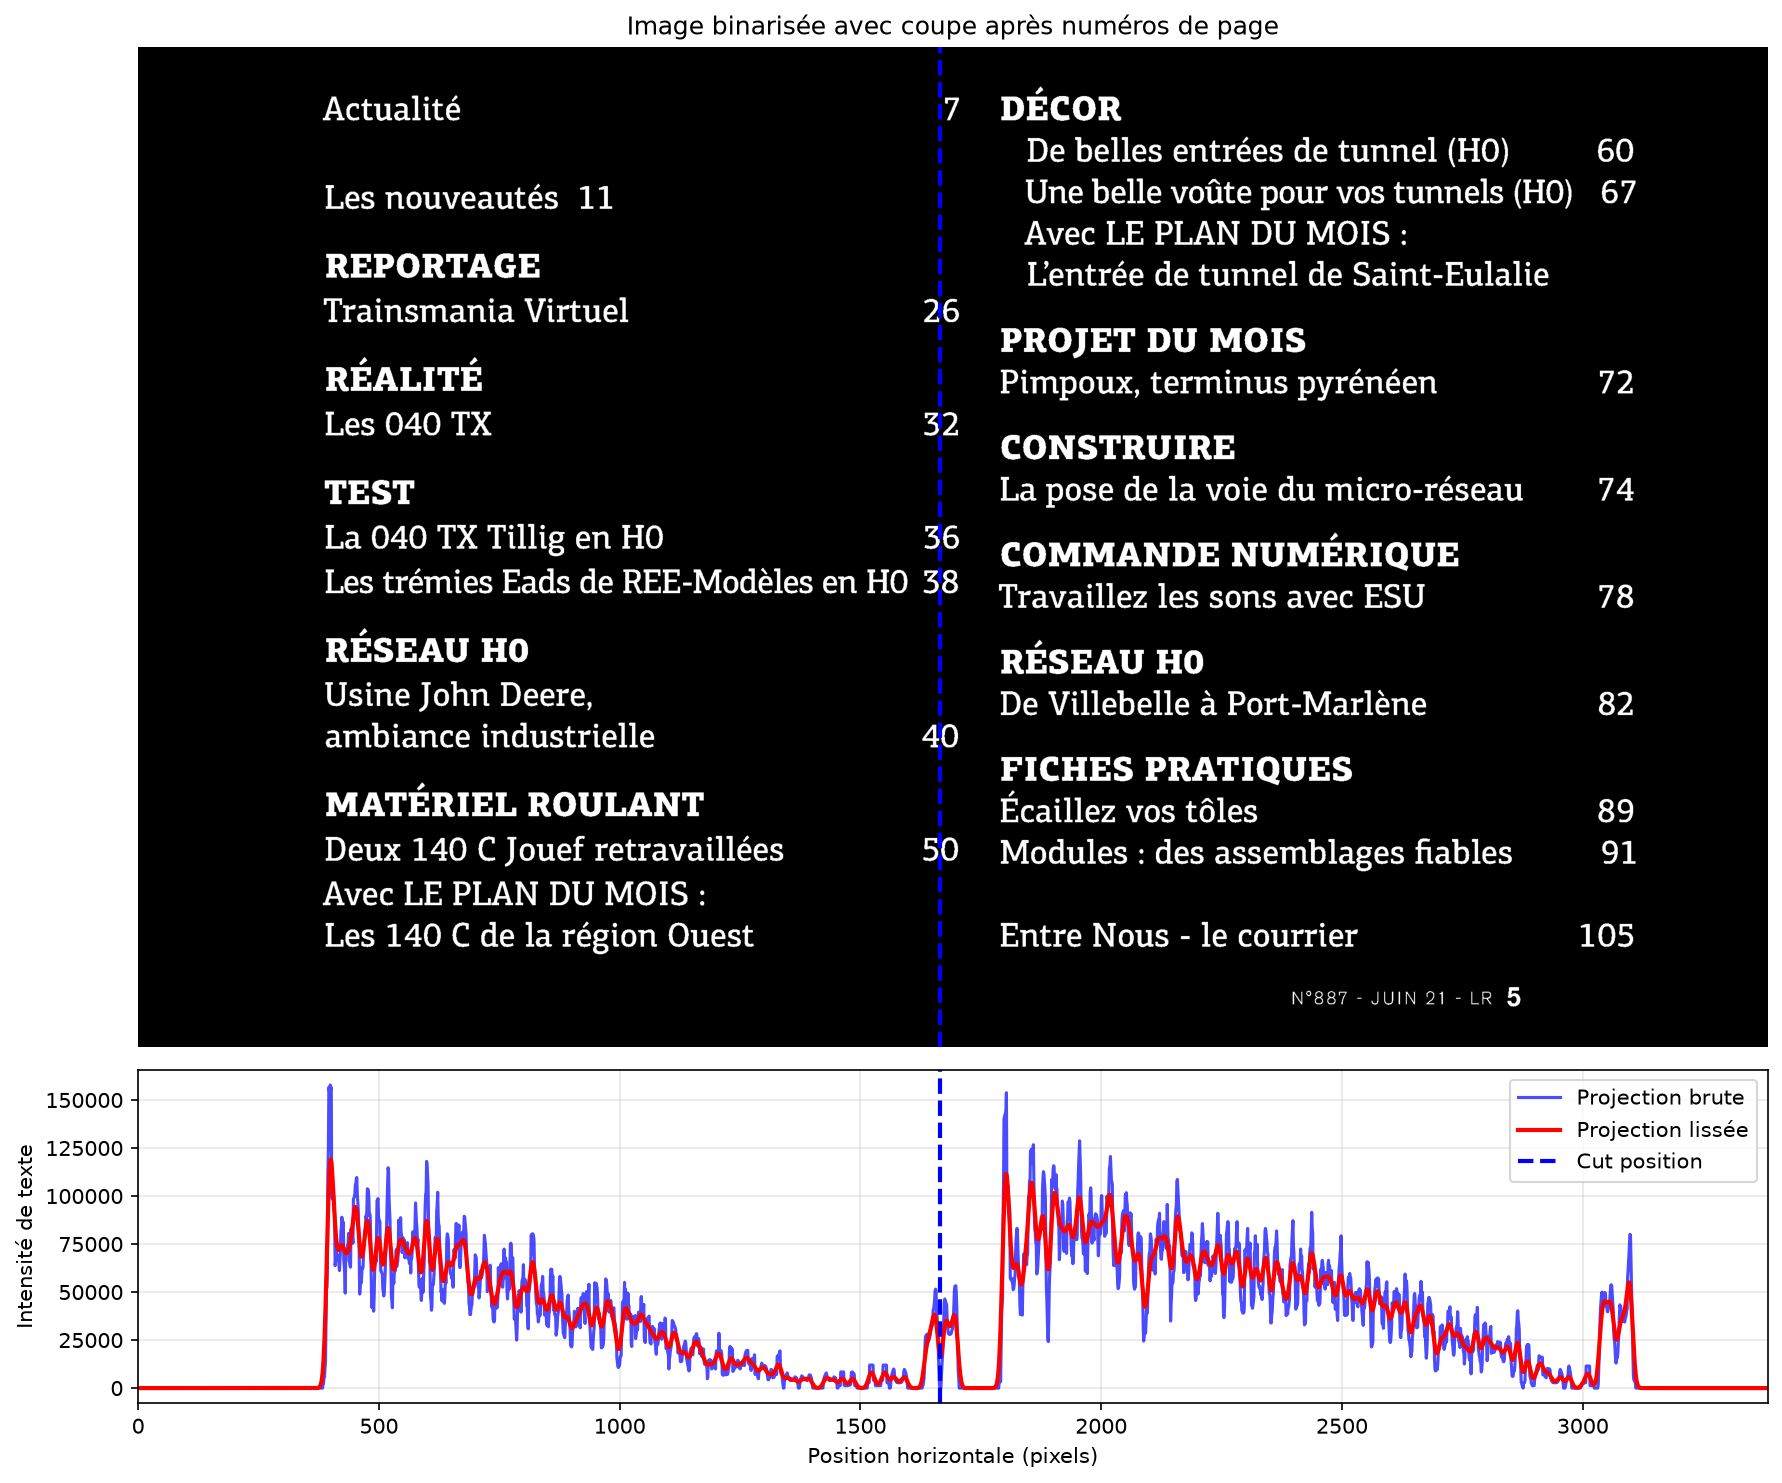Click the x-axis tick label 2500
The height and width of the screenshot is (1483, 1782).
[1342, 1427]
